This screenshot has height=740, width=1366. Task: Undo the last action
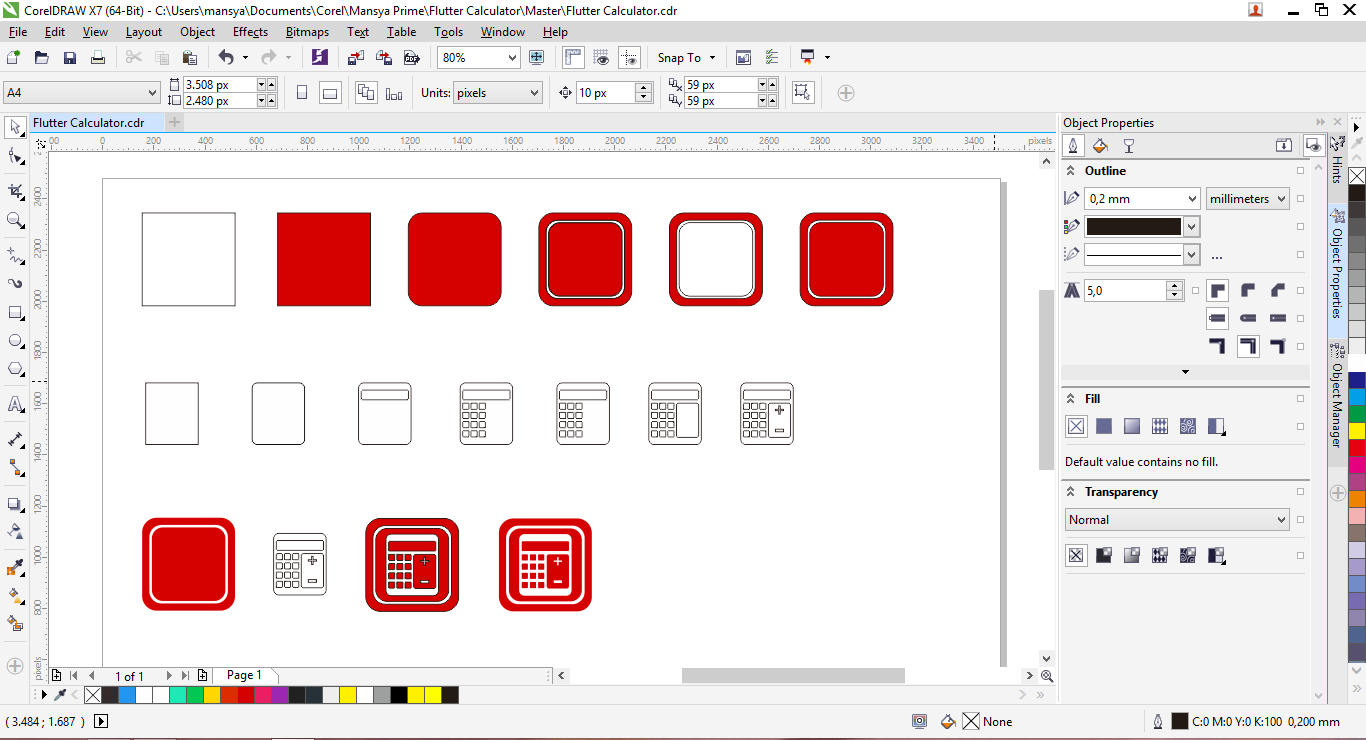tap(226, 58)
